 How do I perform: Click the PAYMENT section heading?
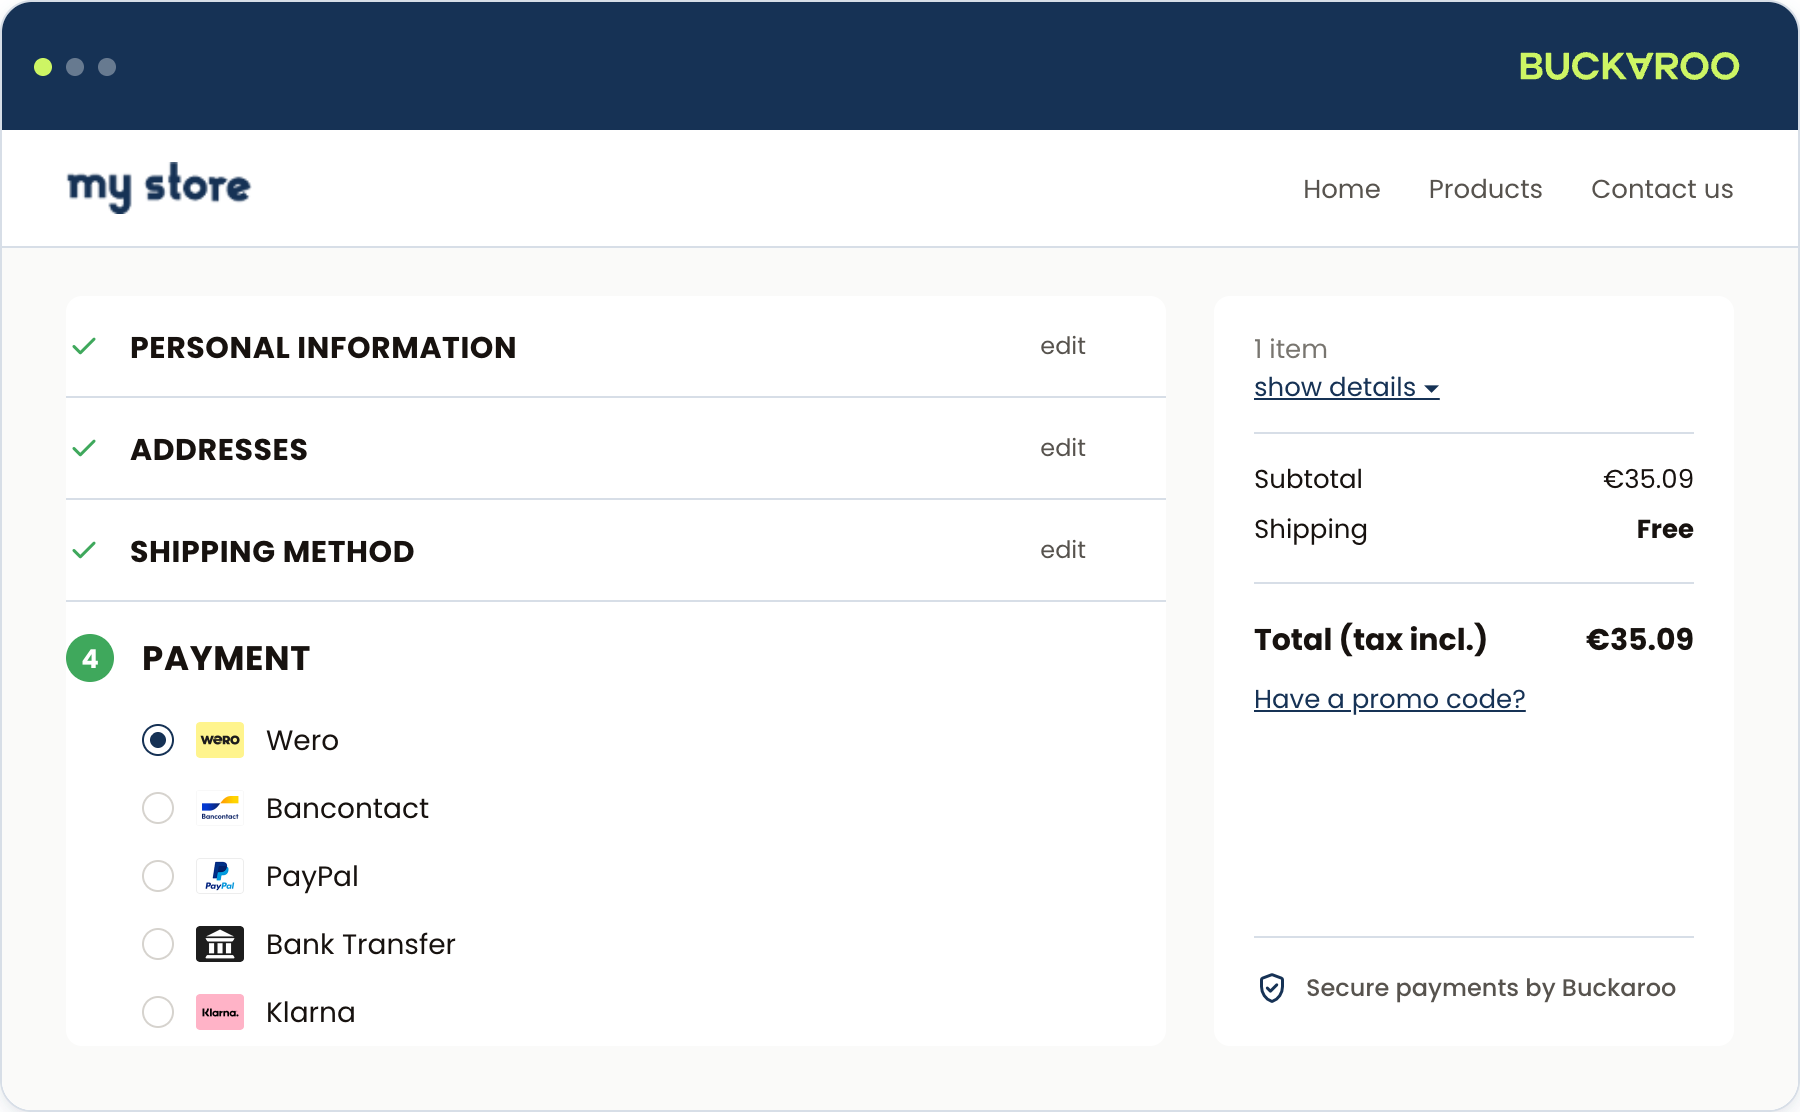pyautogui.click(x=226, y=659)
